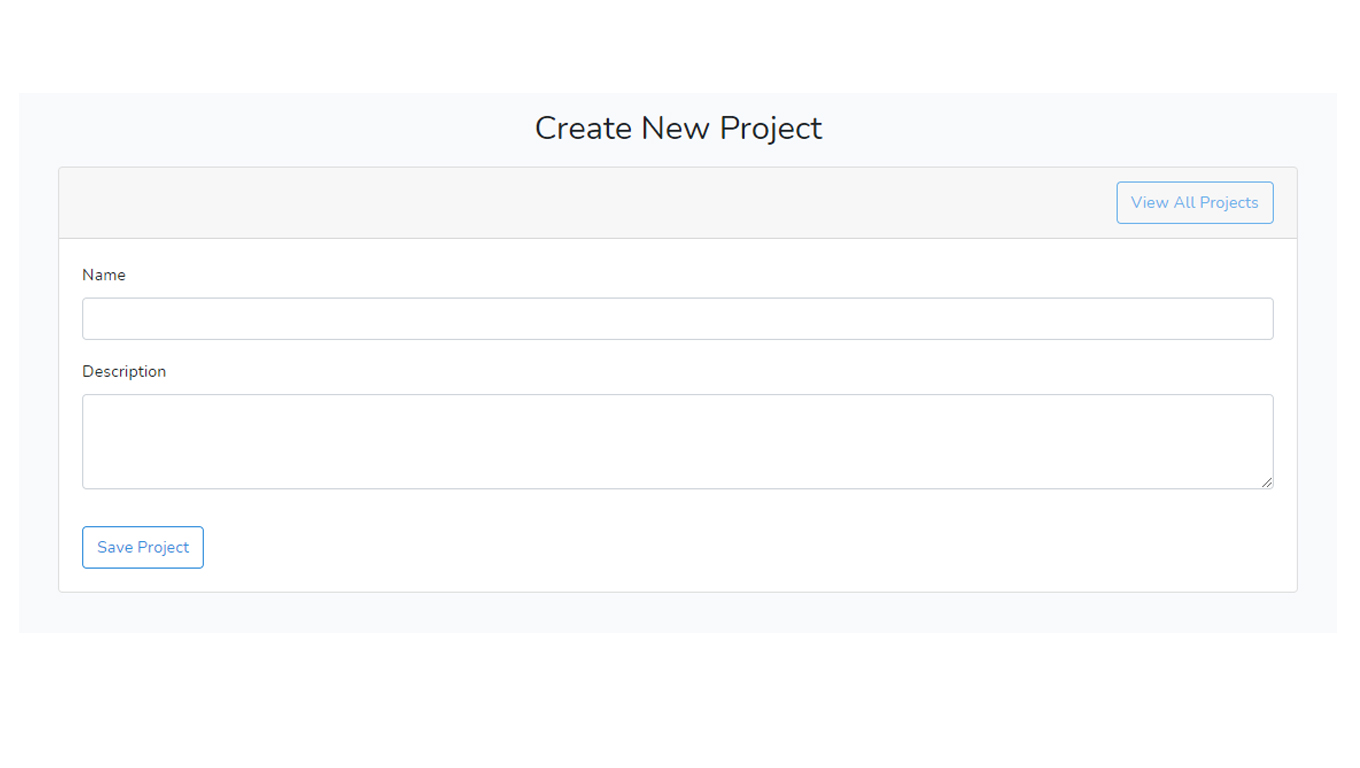This screenshot has height=768, width=1360.
Task: Submit the new project form
Action: [x=143, y=547]
